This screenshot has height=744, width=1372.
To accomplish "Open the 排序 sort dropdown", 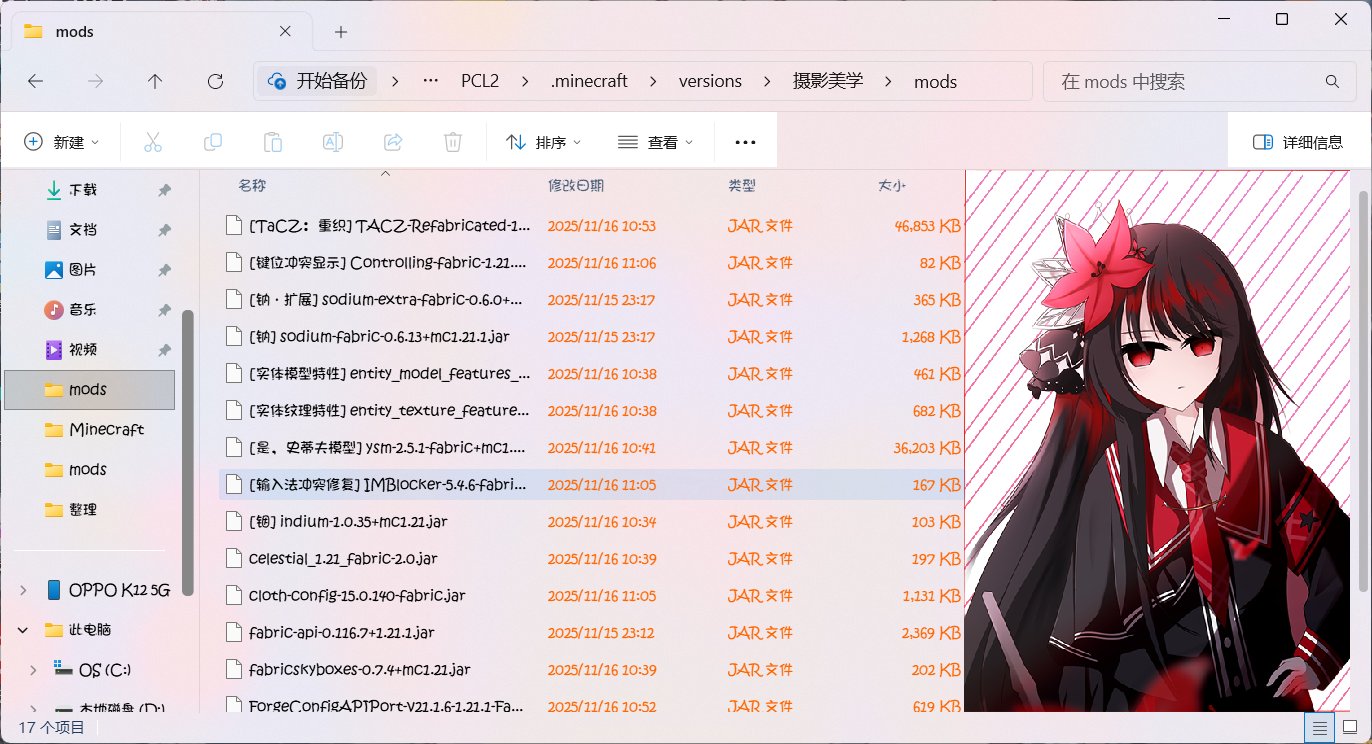I will tap(544, 142).
